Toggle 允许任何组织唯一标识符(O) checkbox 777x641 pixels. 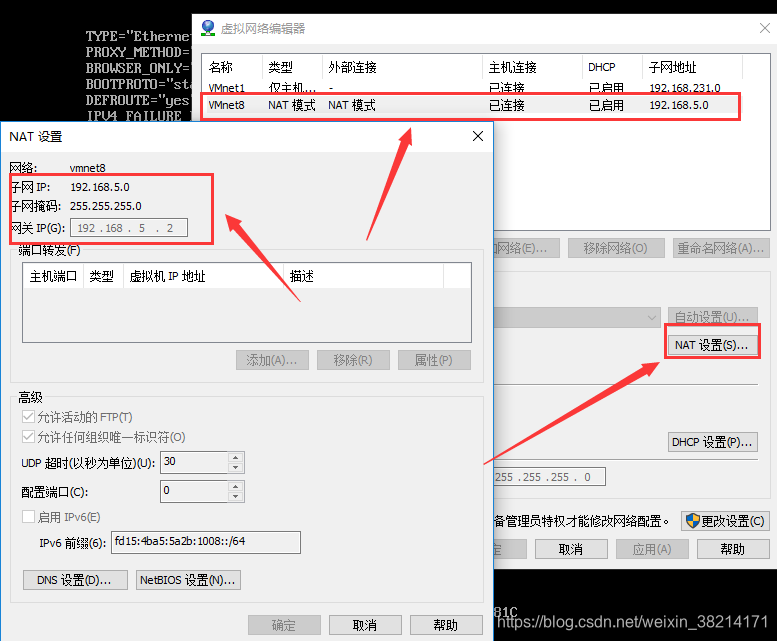[x=28, y=437]
